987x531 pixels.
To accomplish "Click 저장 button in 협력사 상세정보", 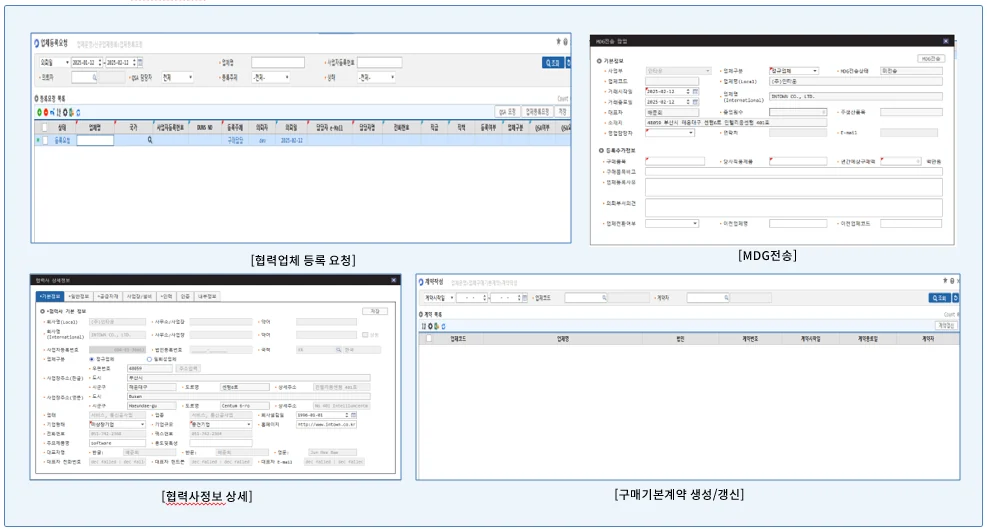I will click(375, 311).
